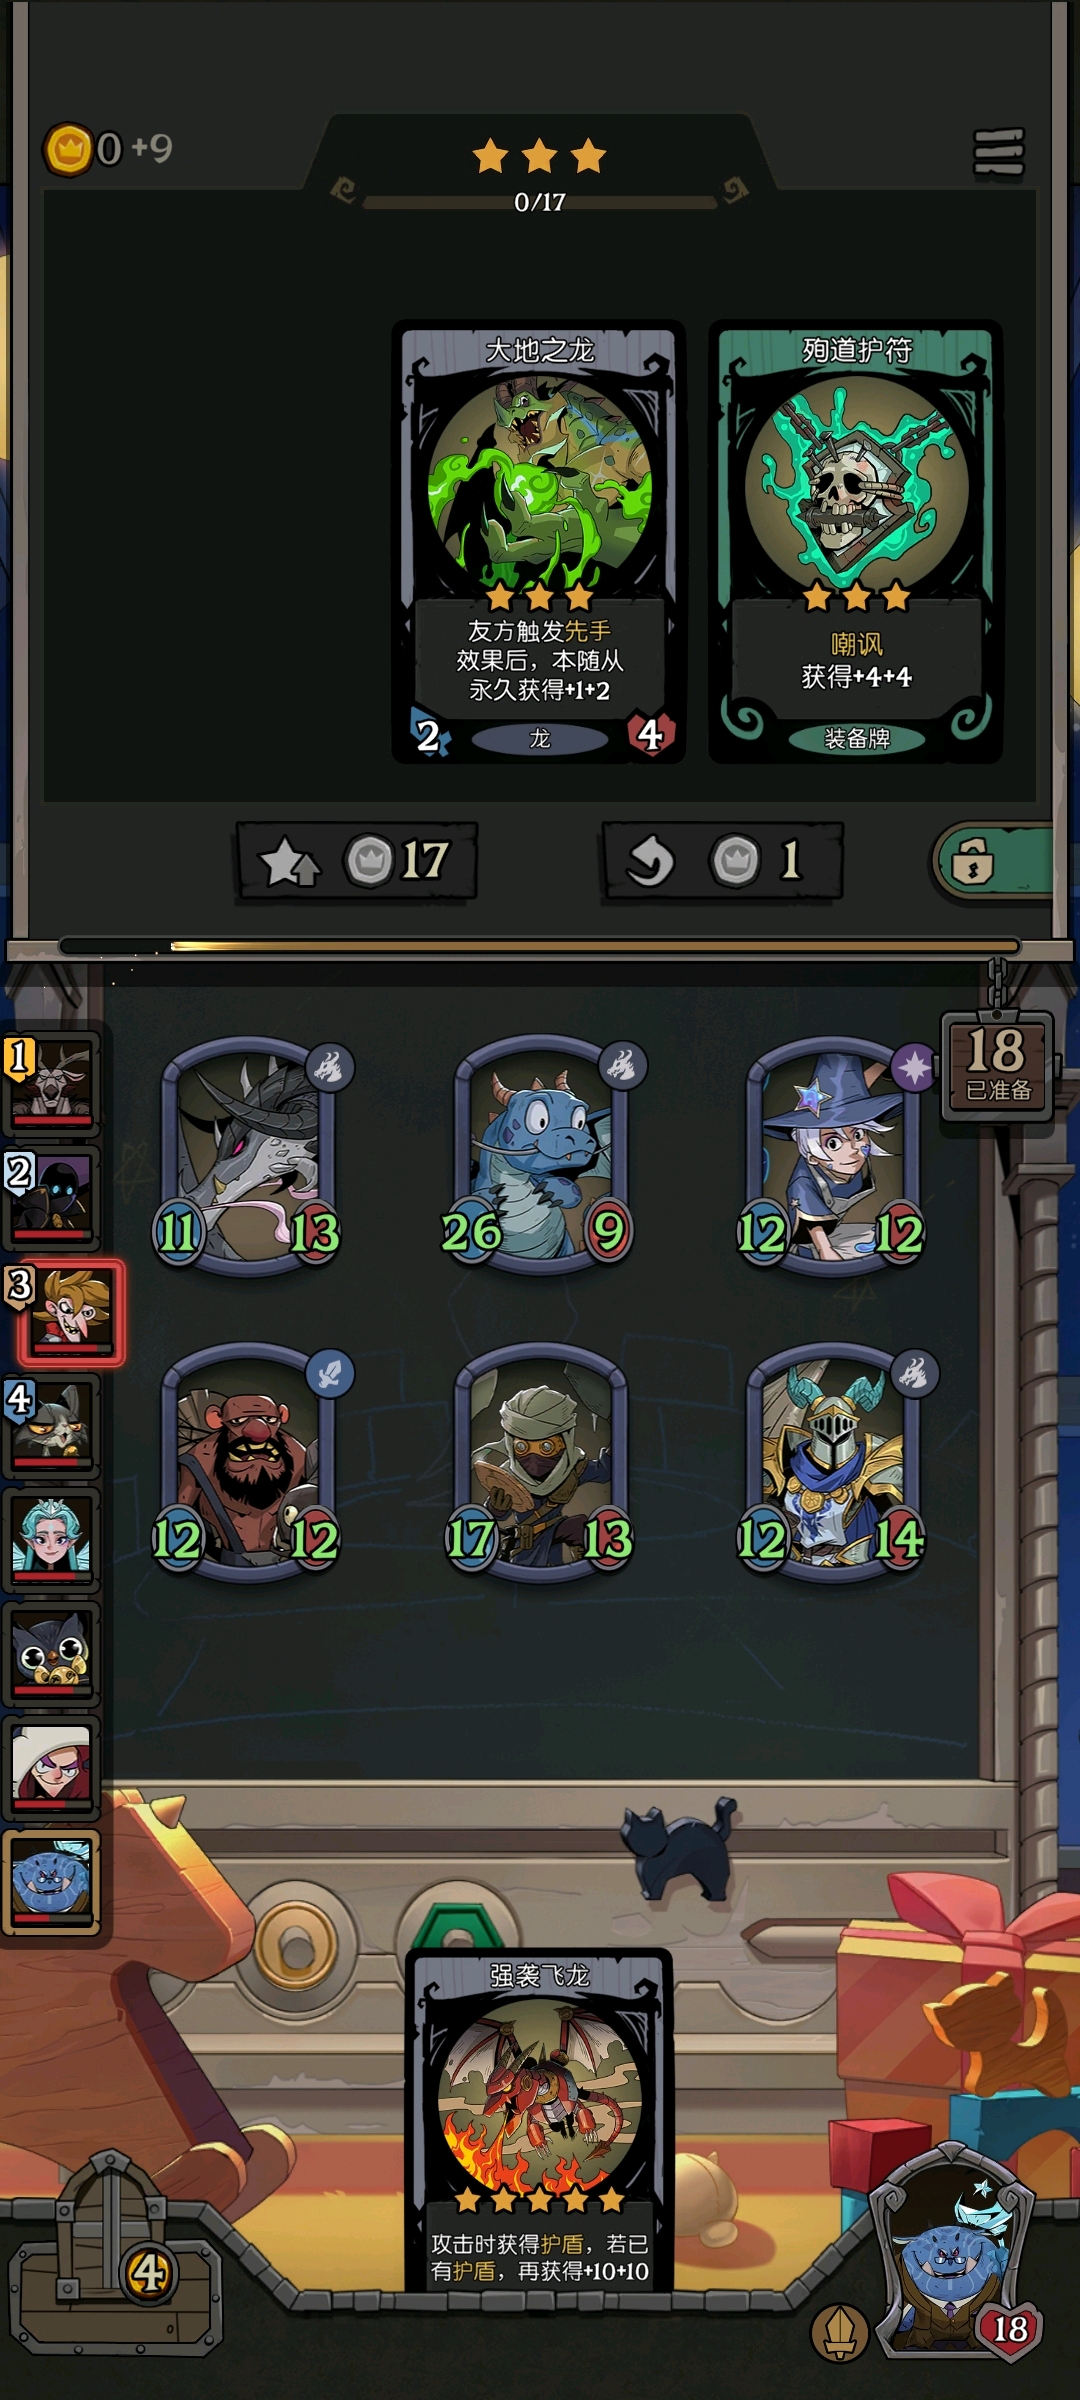This screenshot has width=1080, height=2400.
Task: Select the teal-haired girl player portrait
Action: (52, 1539)
